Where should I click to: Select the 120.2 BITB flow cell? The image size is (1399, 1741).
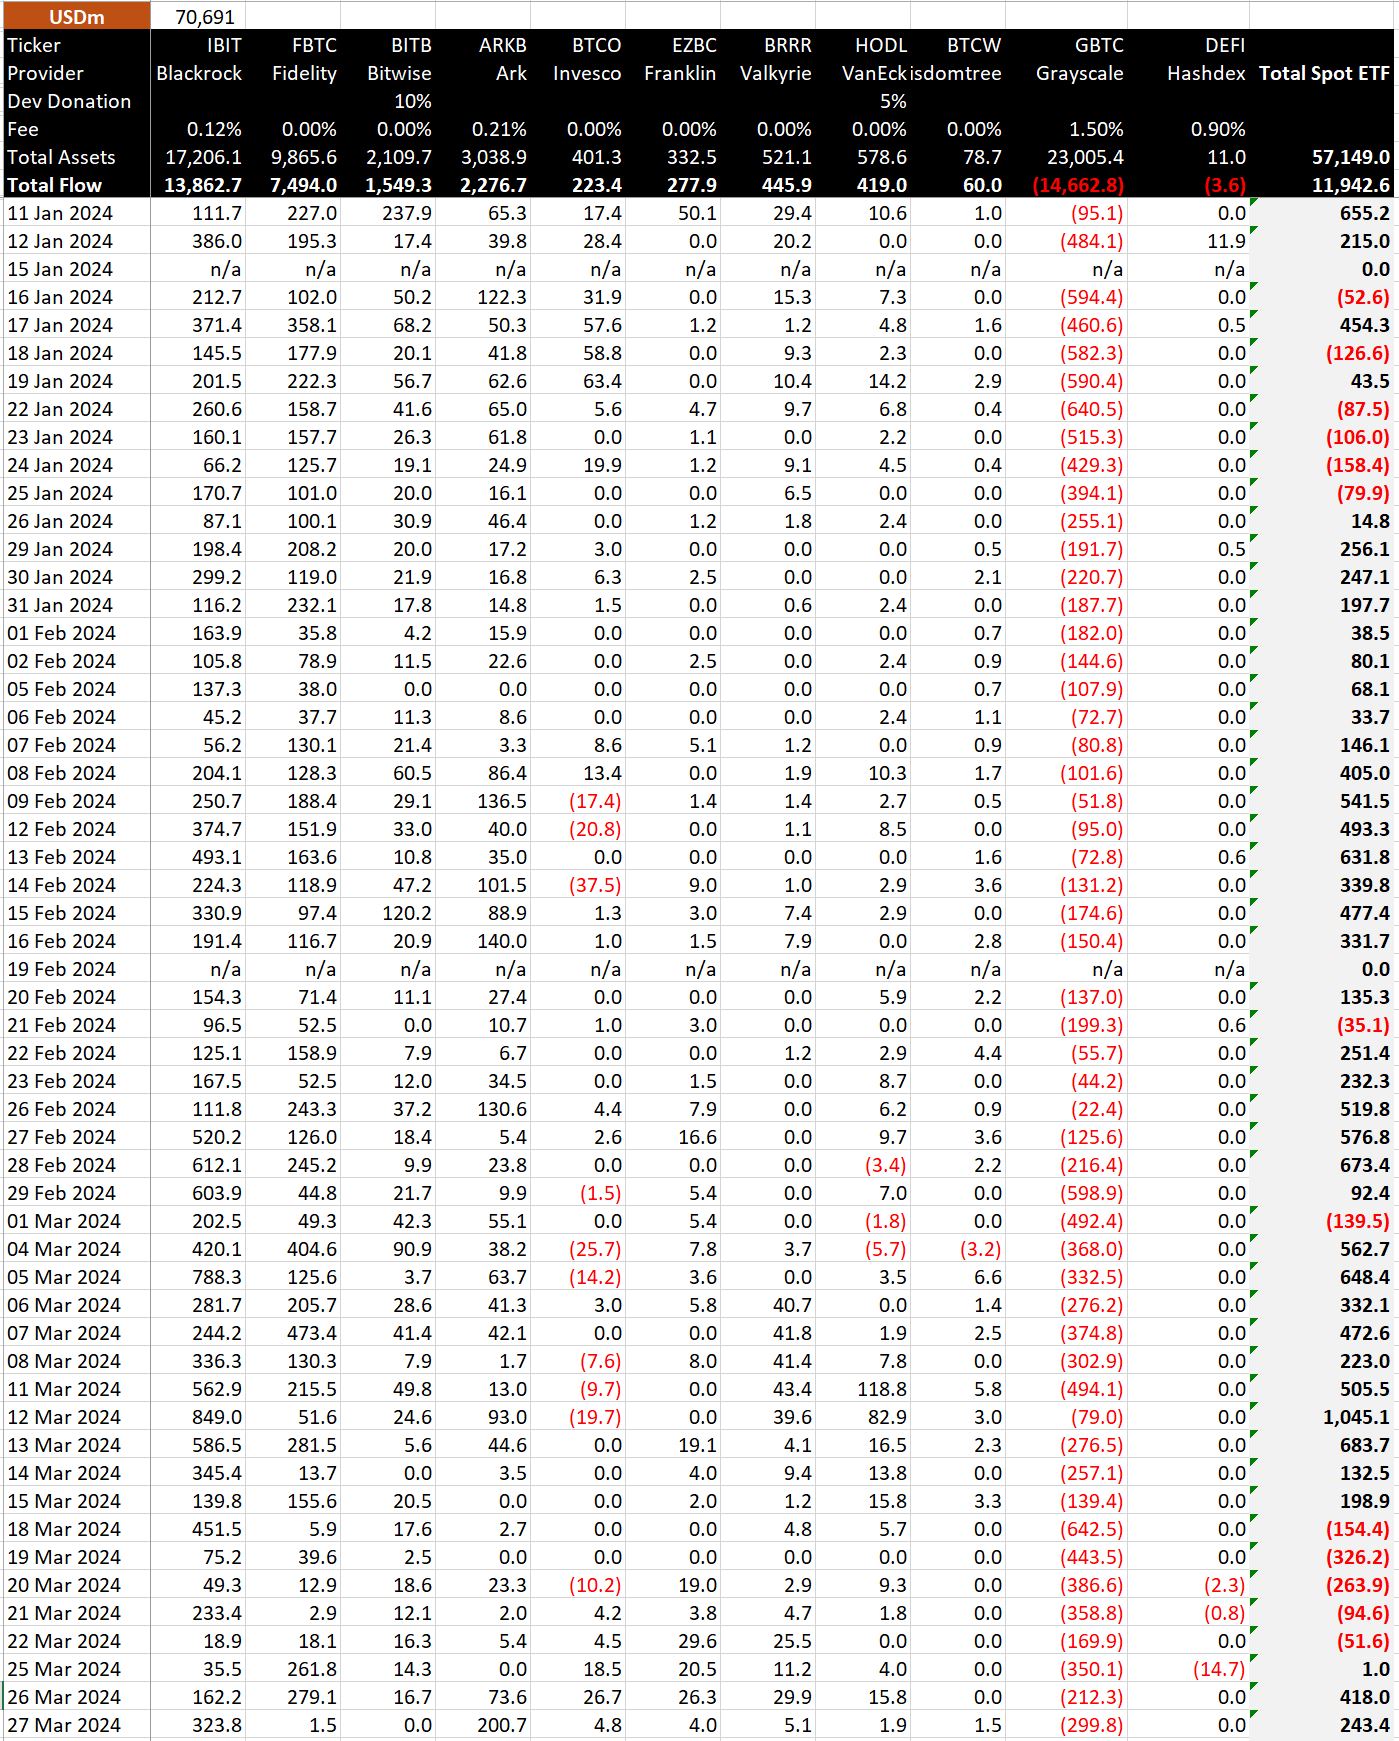tap(407, 913)
